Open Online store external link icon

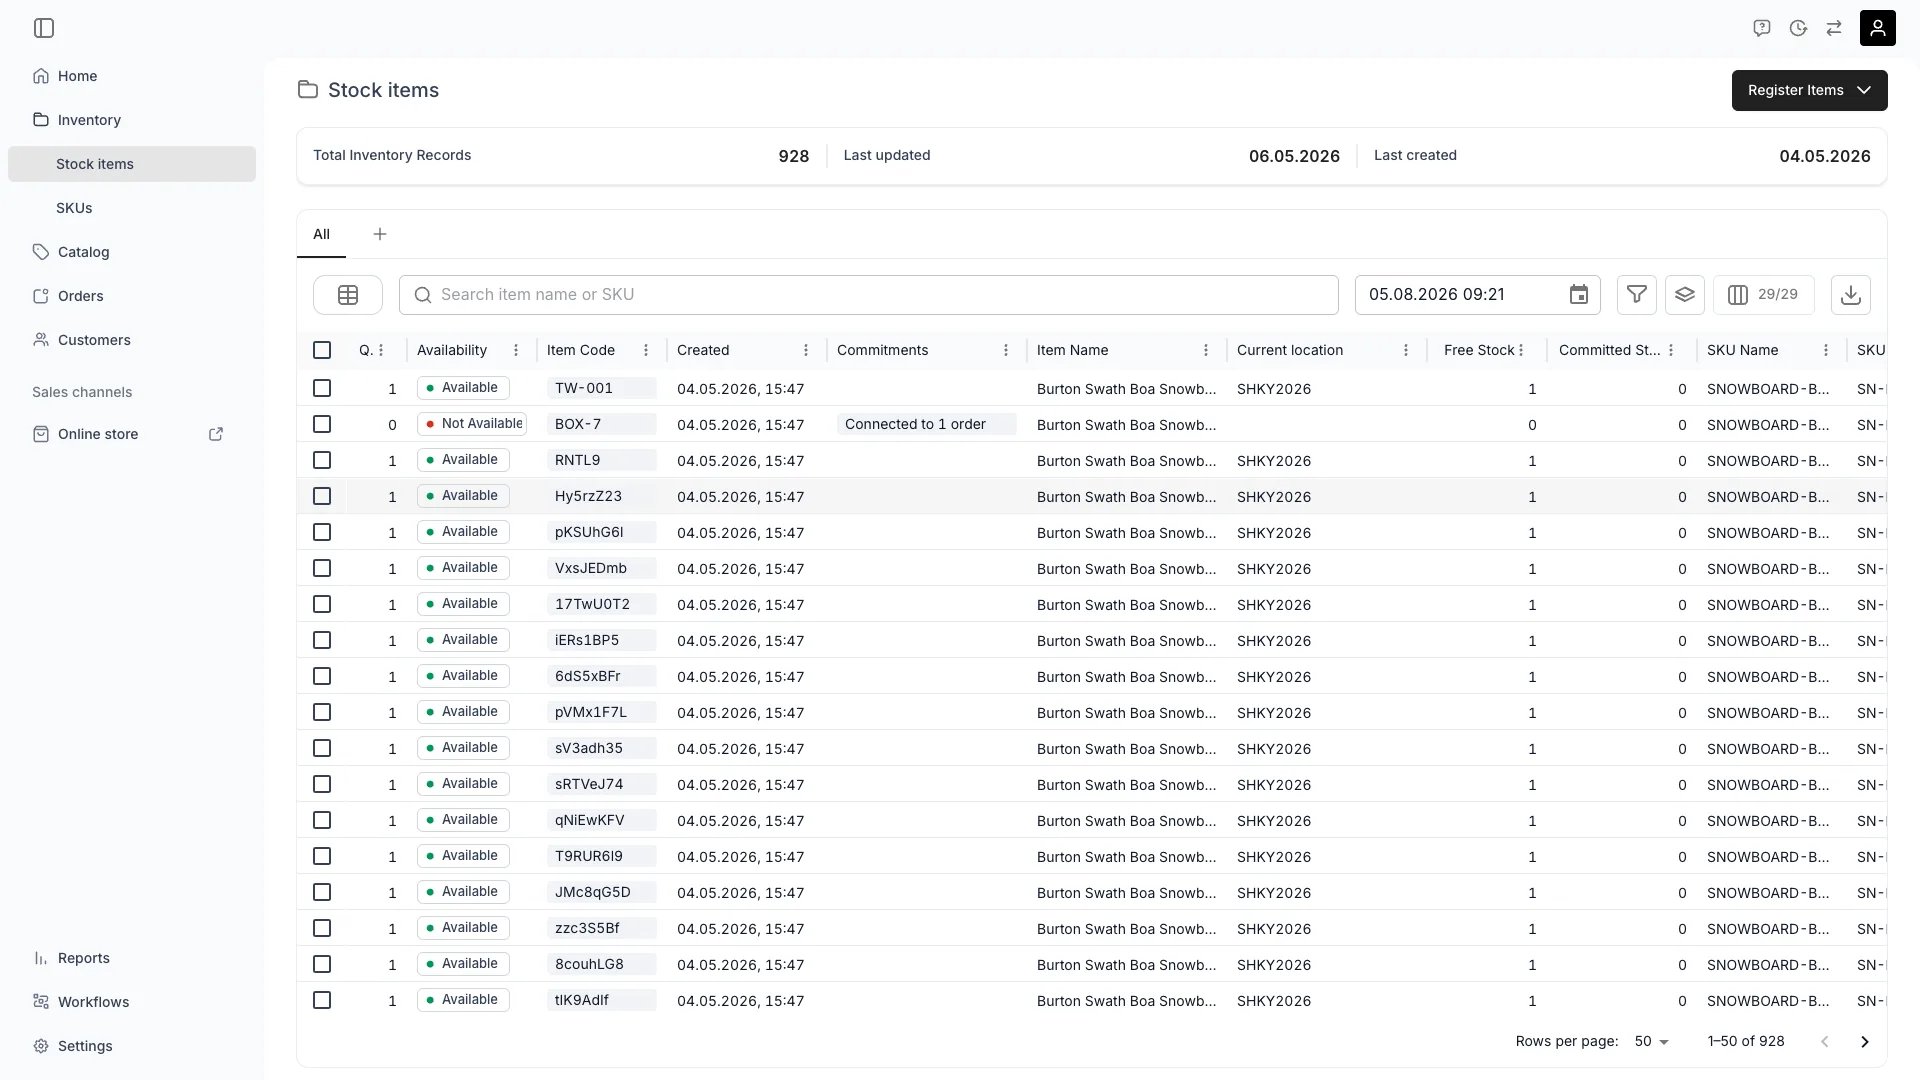click(216, 434)
